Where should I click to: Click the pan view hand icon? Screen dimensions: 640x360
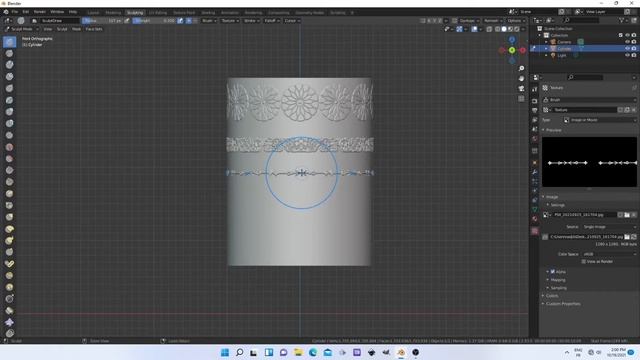(521, 78)
